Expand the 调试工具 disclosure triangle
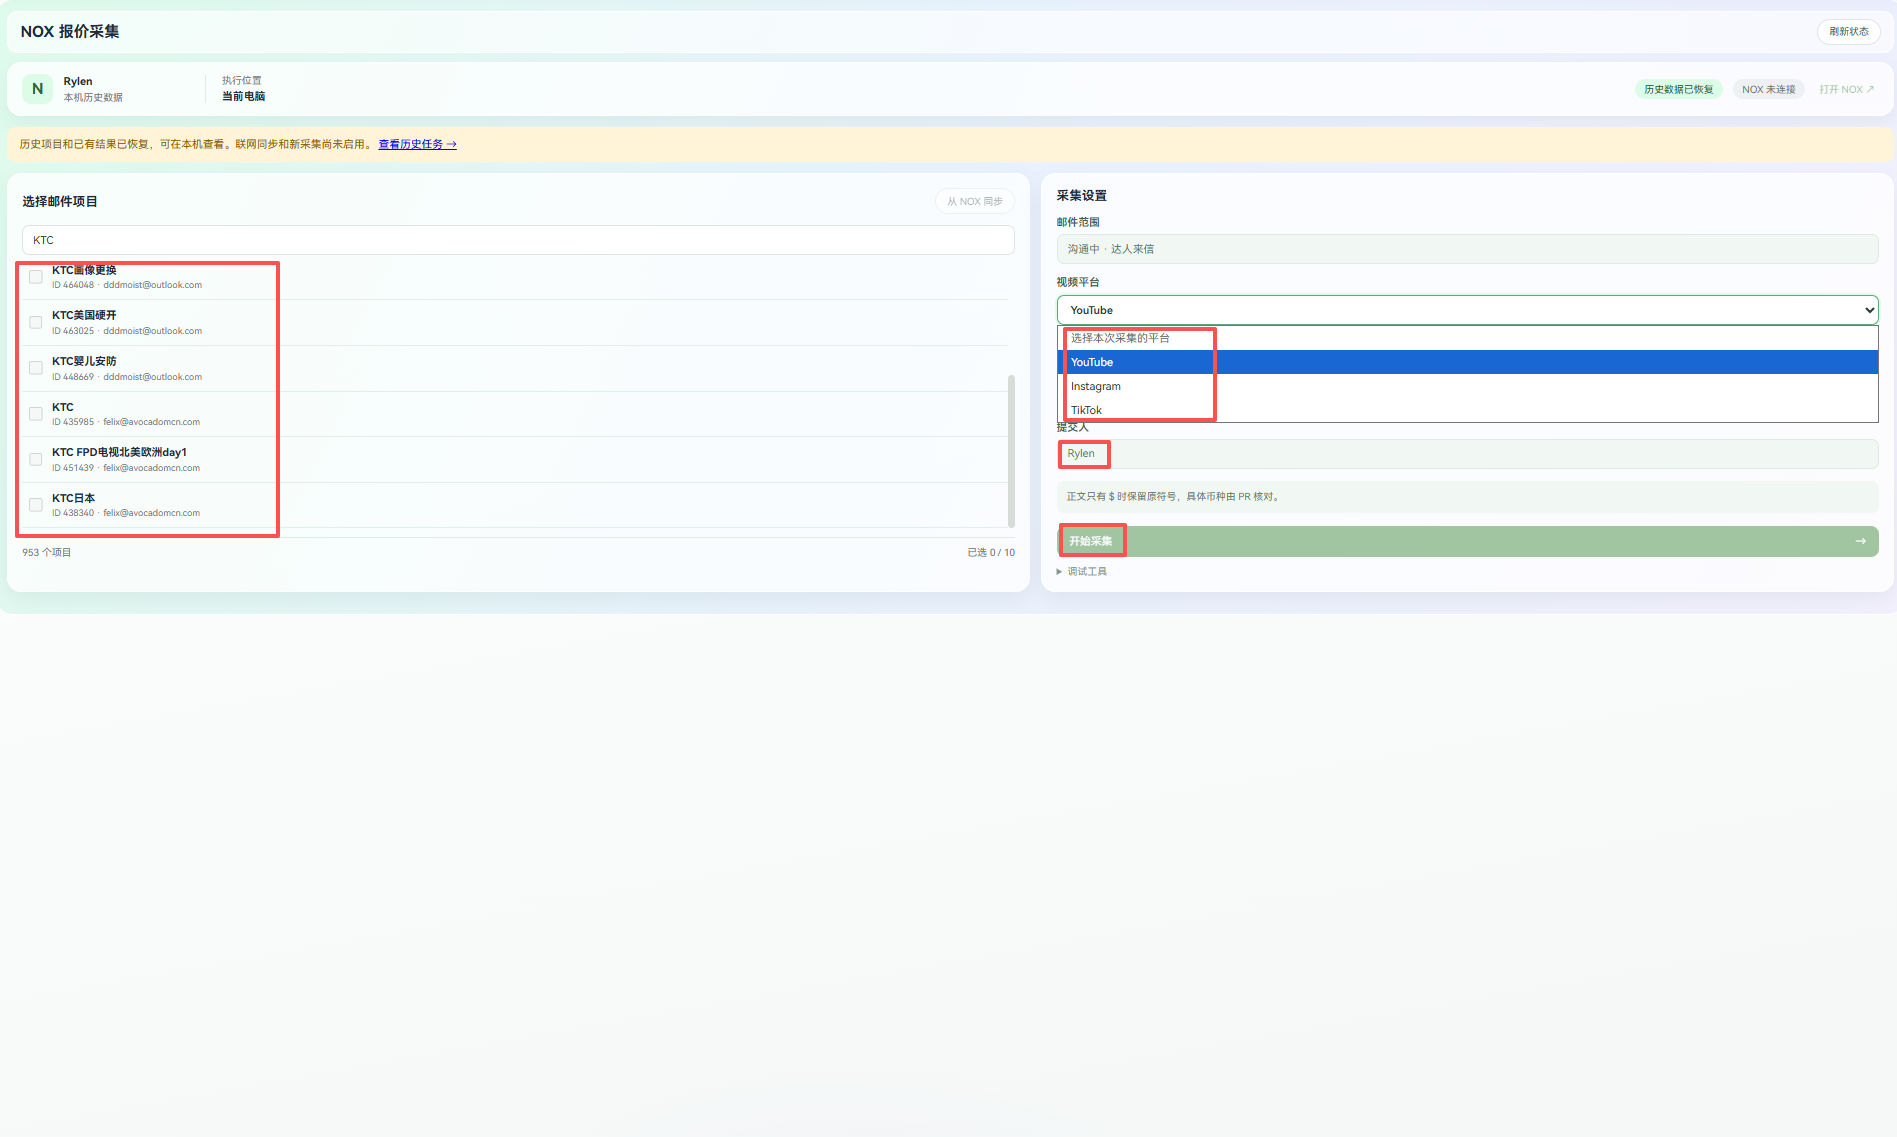The height and width of the screenshot is (1137, 1897). [x=1059, y=572]
